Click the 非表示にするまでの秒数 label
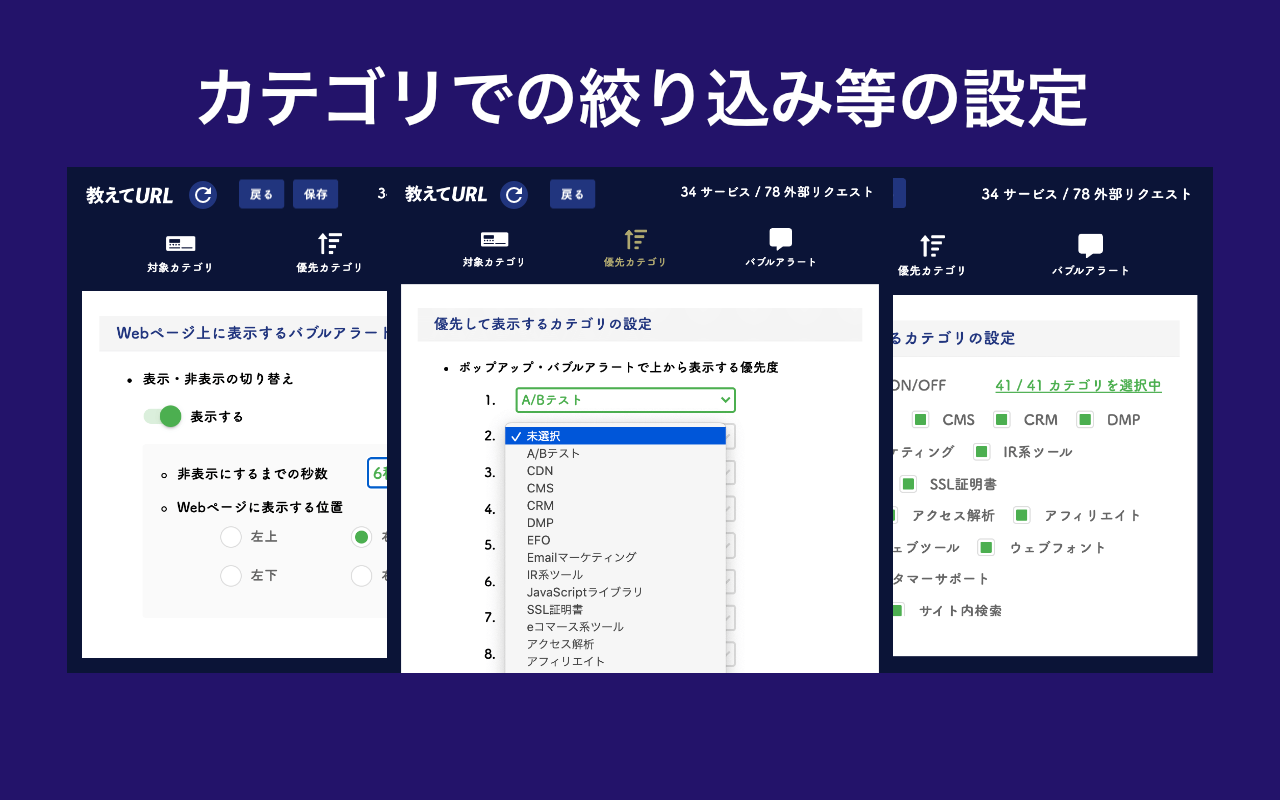Viewport: 1280px width, 800px height. coord(252,473)
